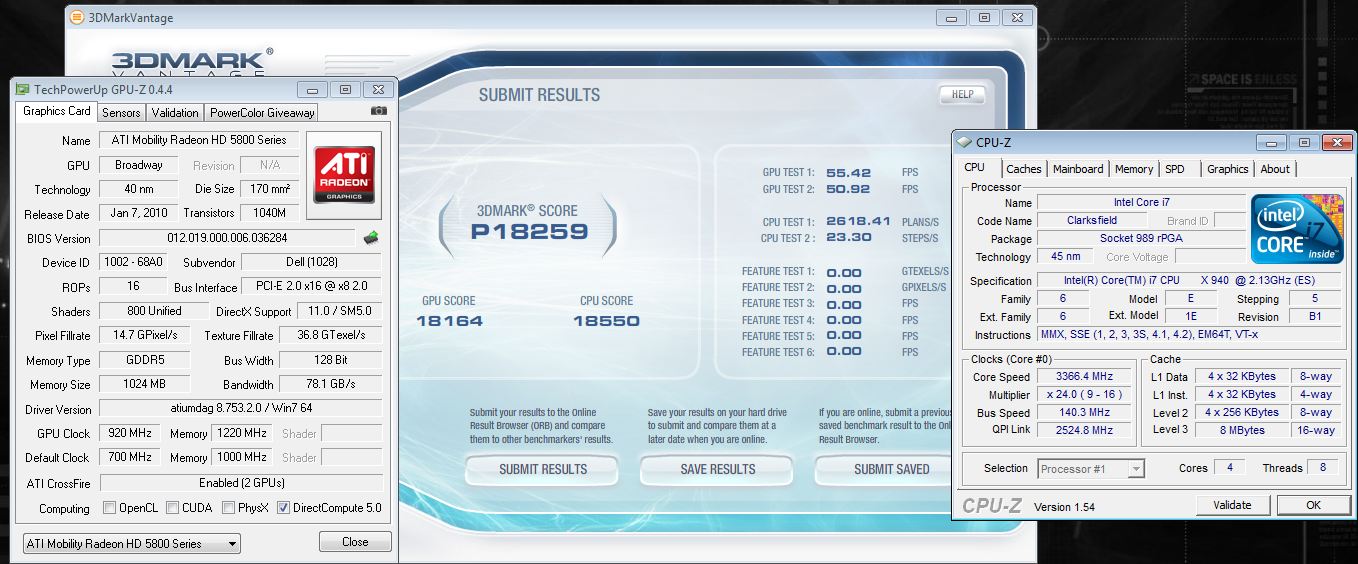Click the QPI Link 2524.8 MHz value
The image size is (1358, 564).
1084,431
